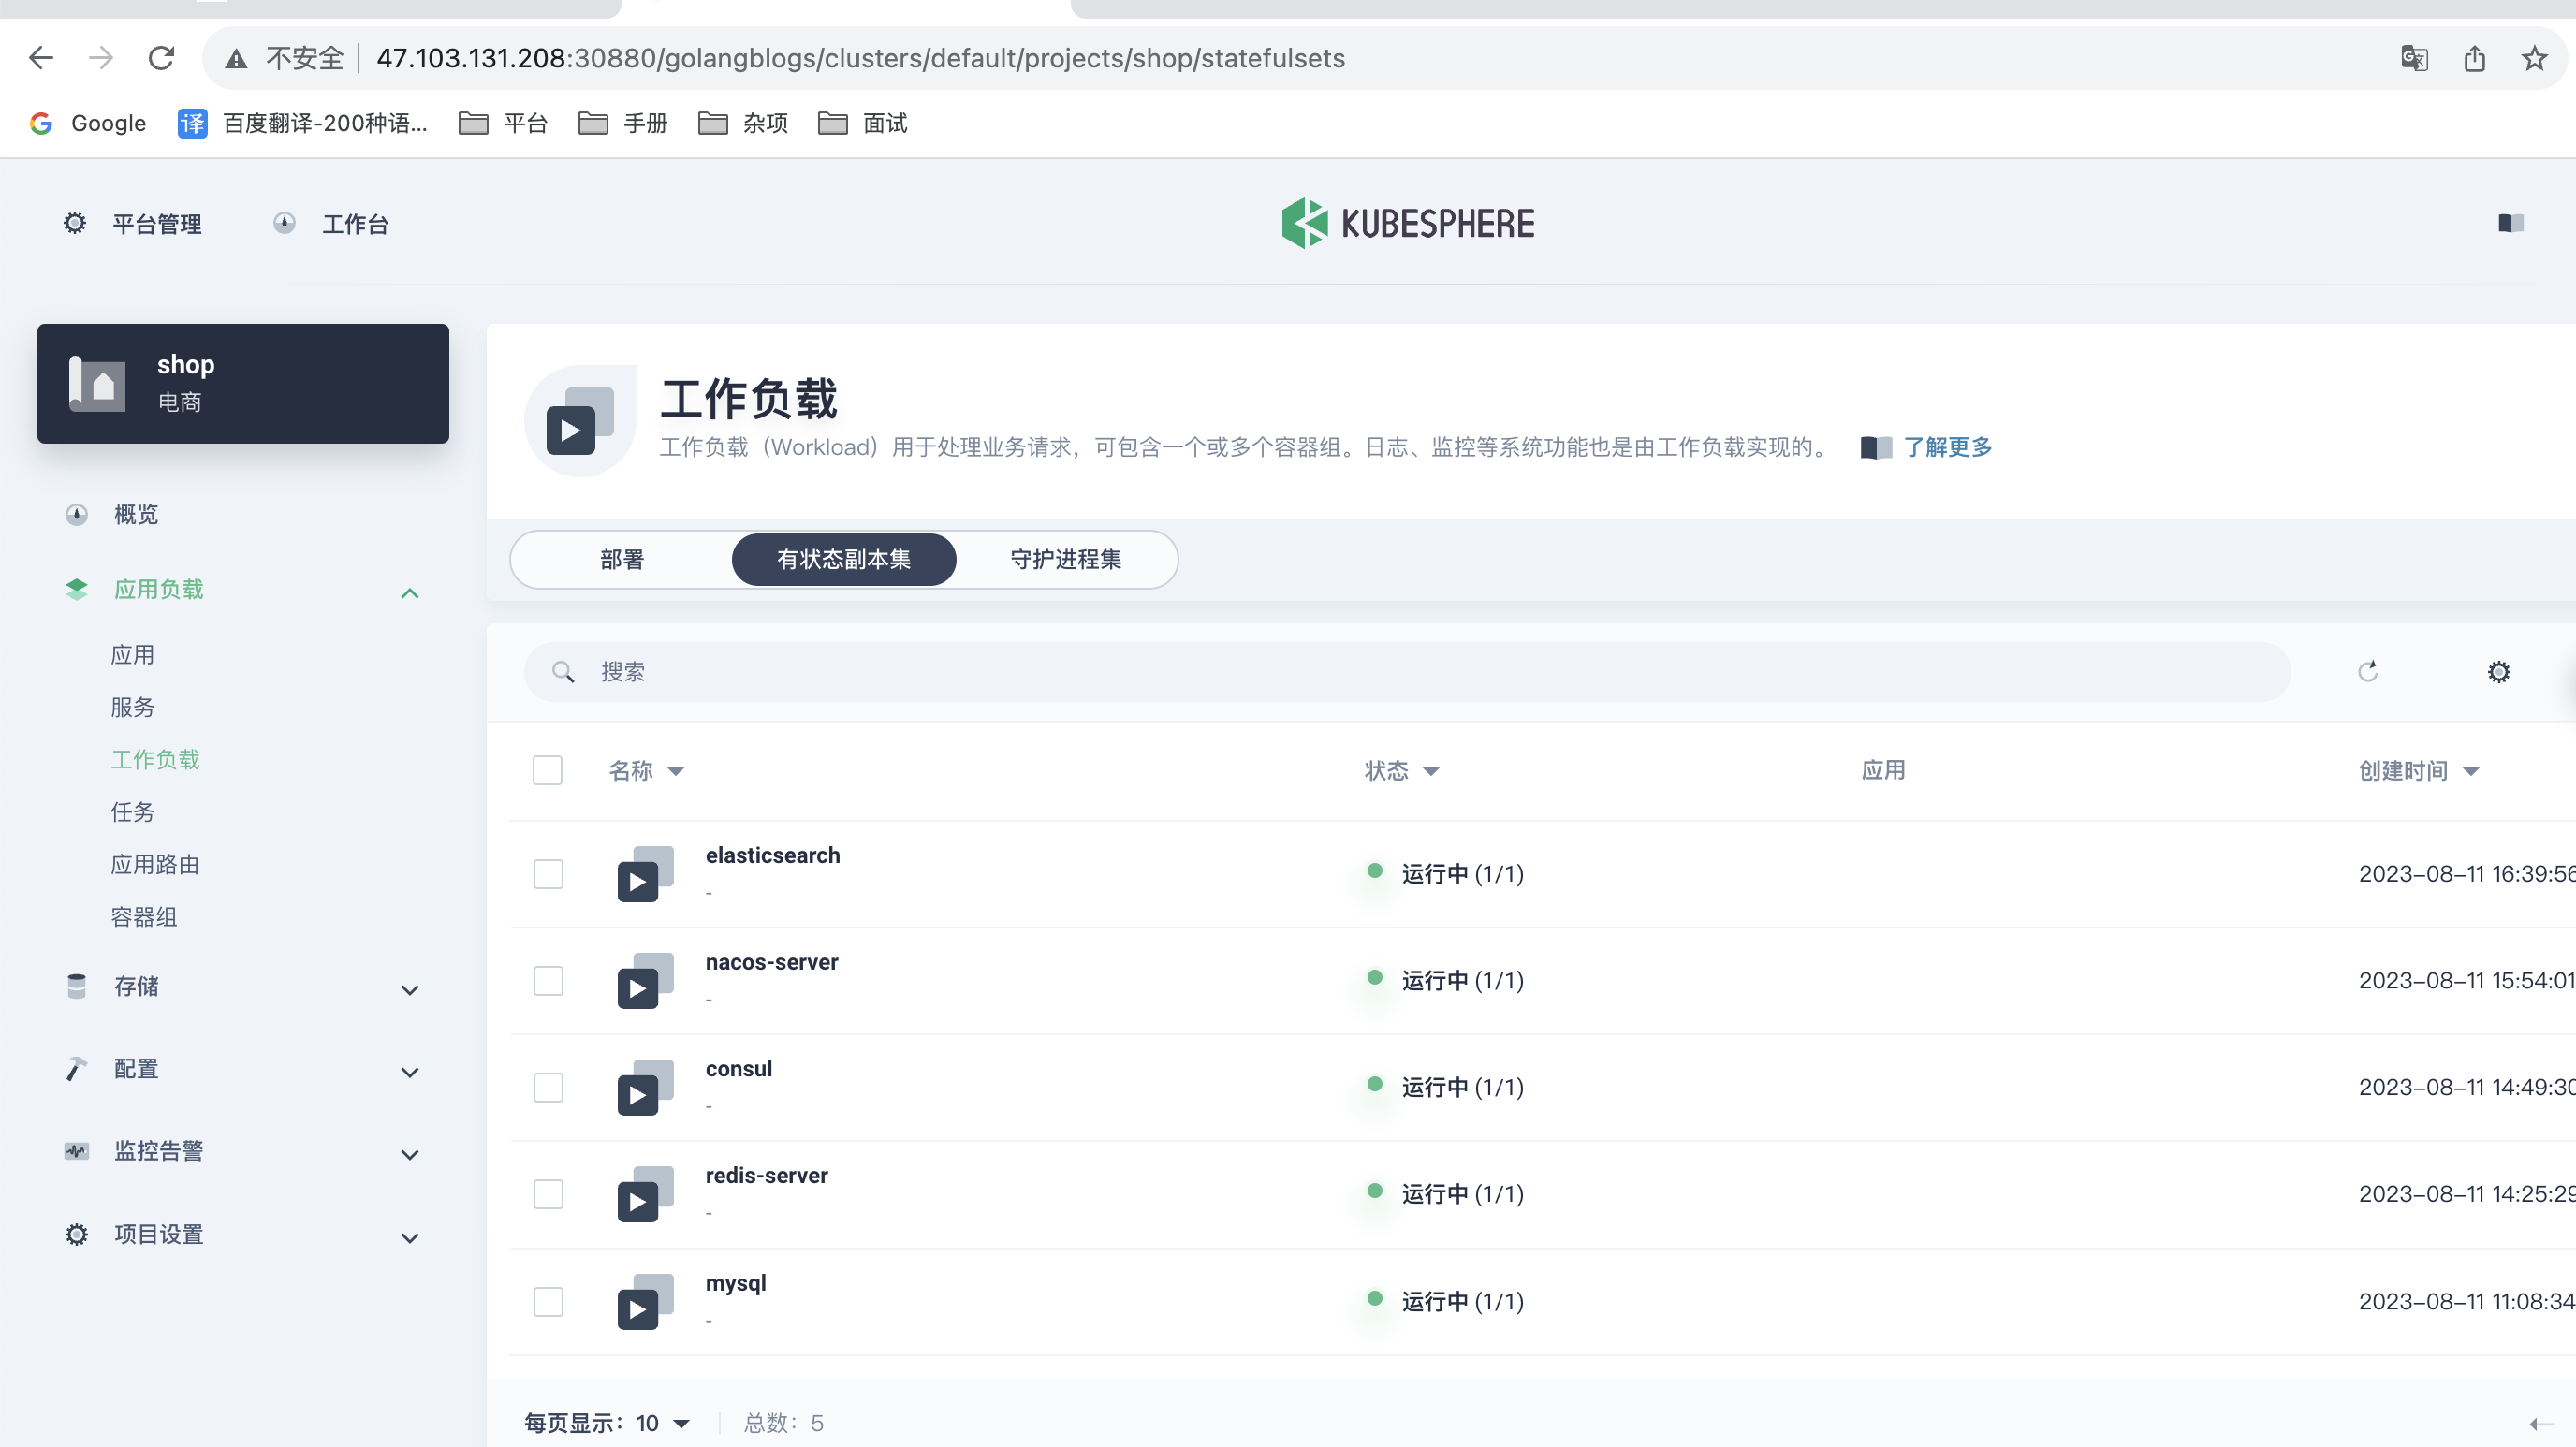The image size is (2576, 1447).
Task: Click the browser address bar URL
Action: tap(860, 58)
